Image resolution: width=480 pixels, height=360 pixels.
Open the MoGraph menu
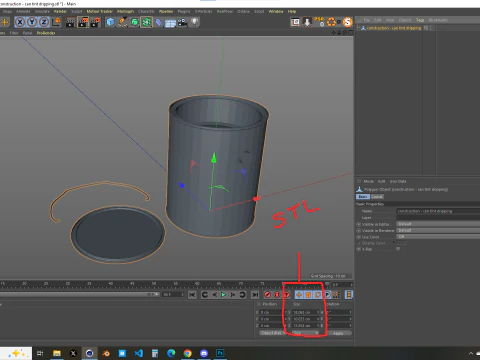[125, 11]
